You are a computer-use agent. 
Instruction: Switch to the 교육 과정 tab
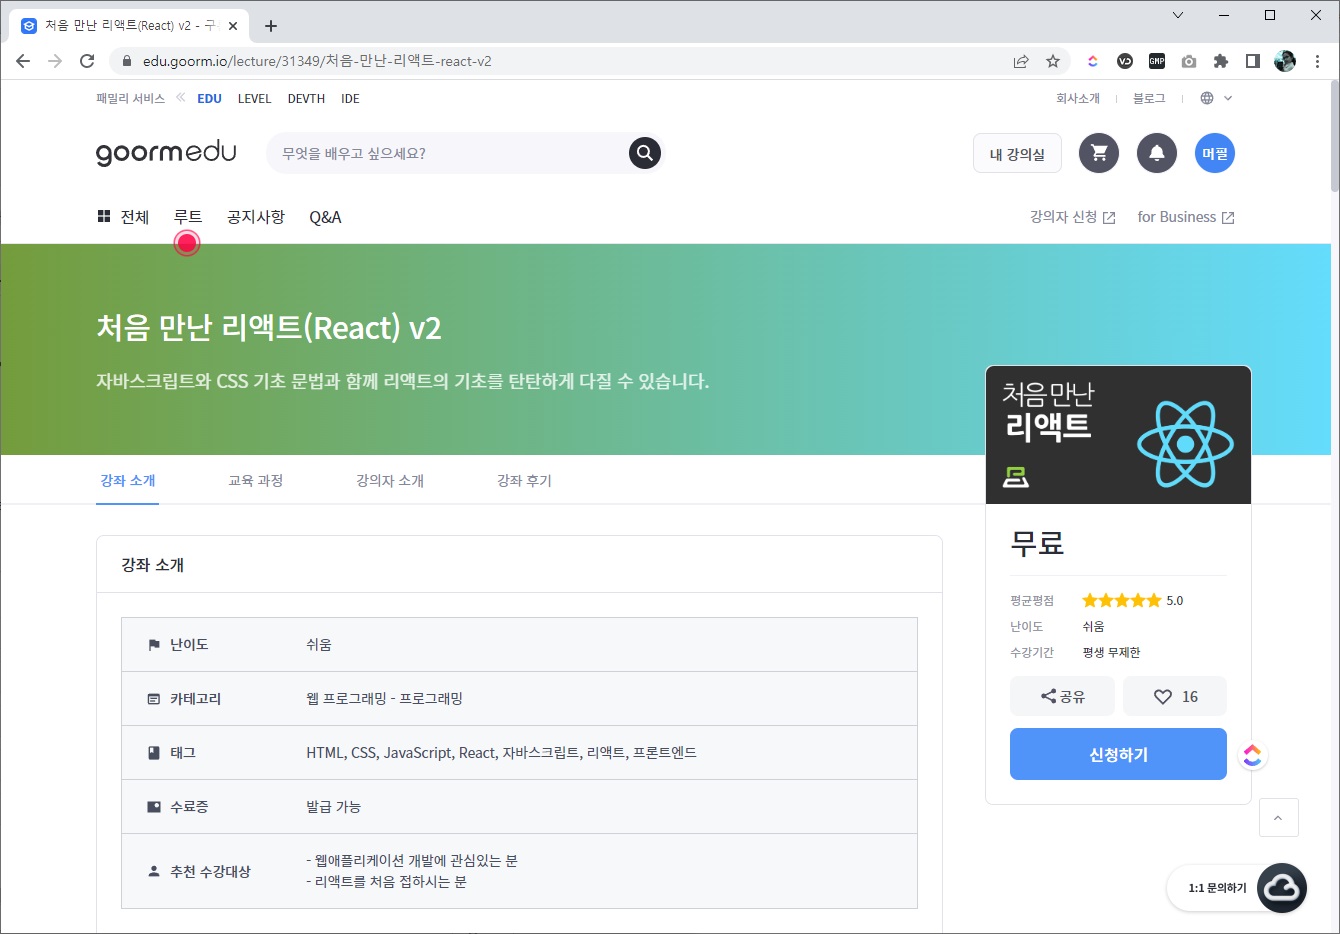pos(256,481)
